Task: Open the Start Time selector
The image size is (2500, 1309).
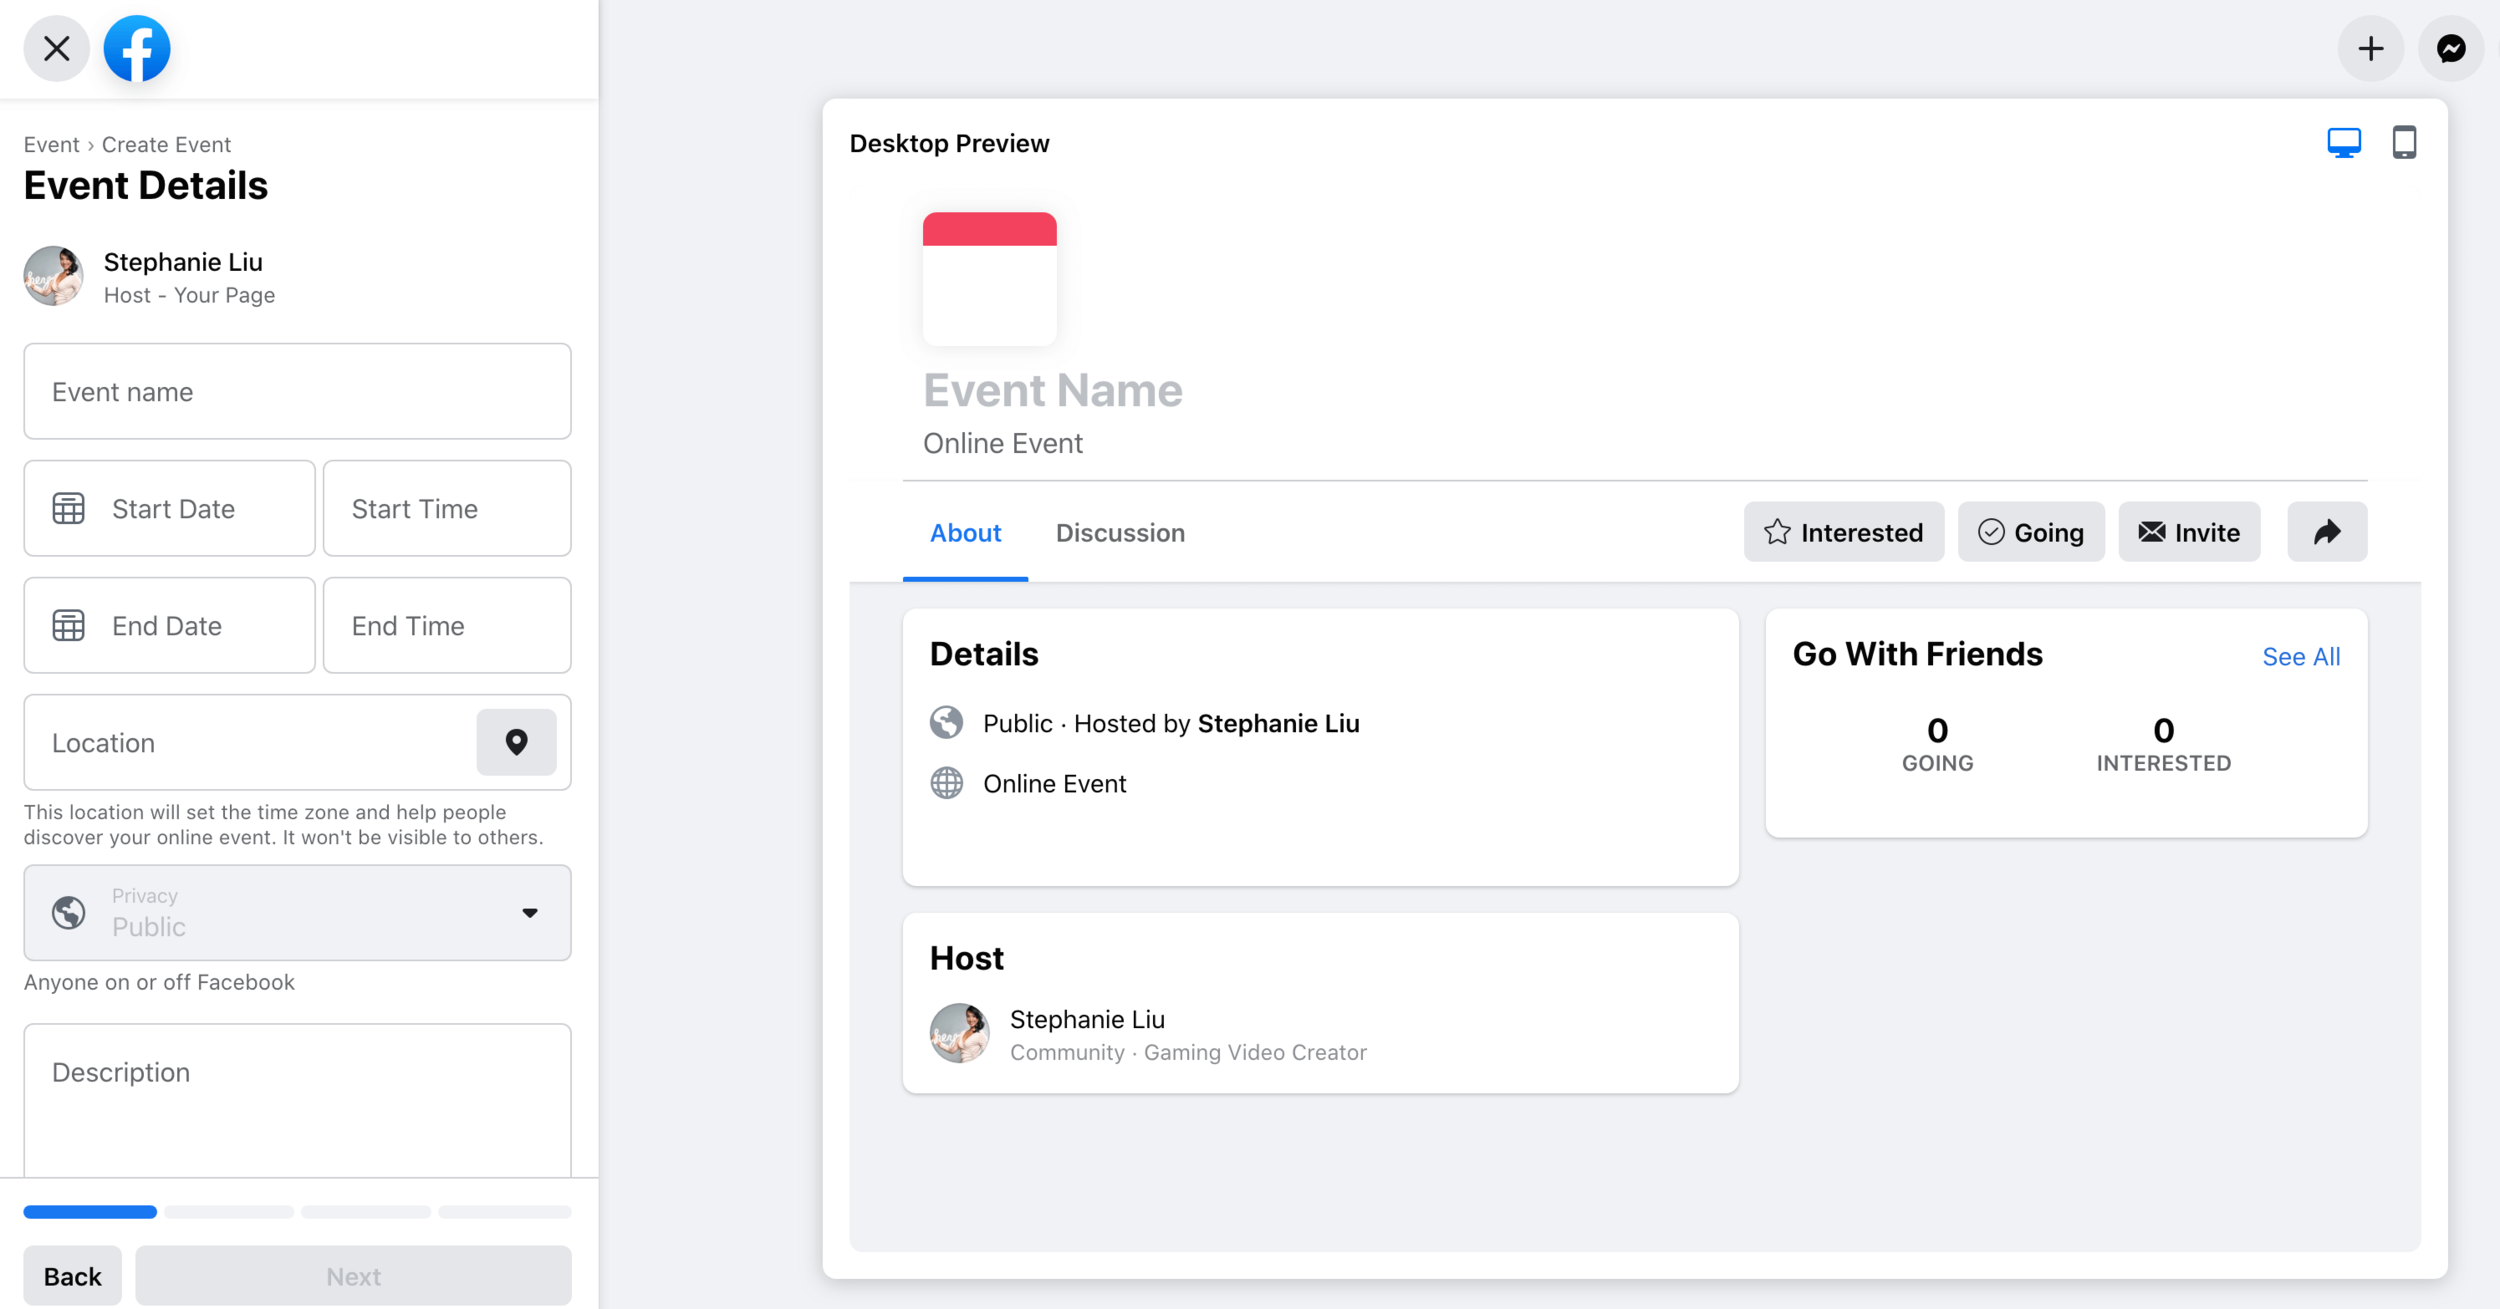Action: [446, 508]
